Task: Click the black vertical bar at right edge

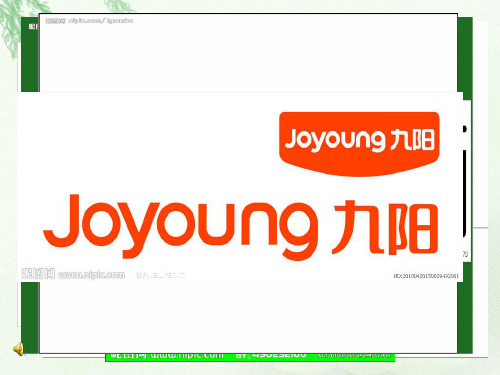Action: click(464, 193)
